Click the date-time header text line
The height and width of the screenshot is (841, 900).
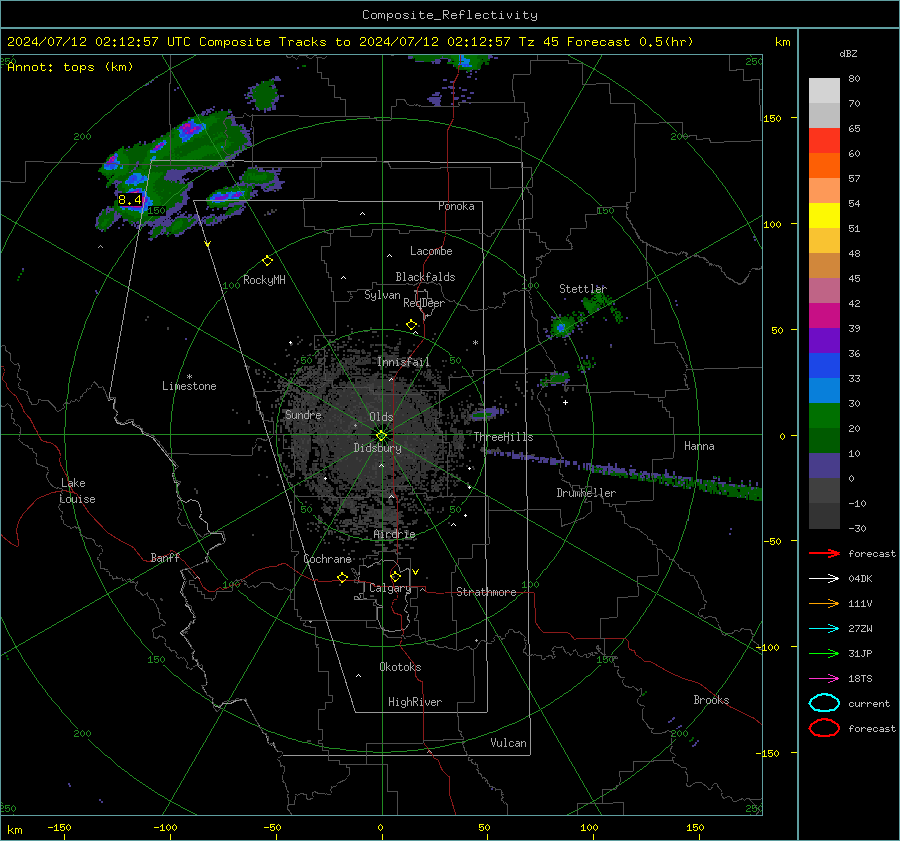(x=350, y=42)
